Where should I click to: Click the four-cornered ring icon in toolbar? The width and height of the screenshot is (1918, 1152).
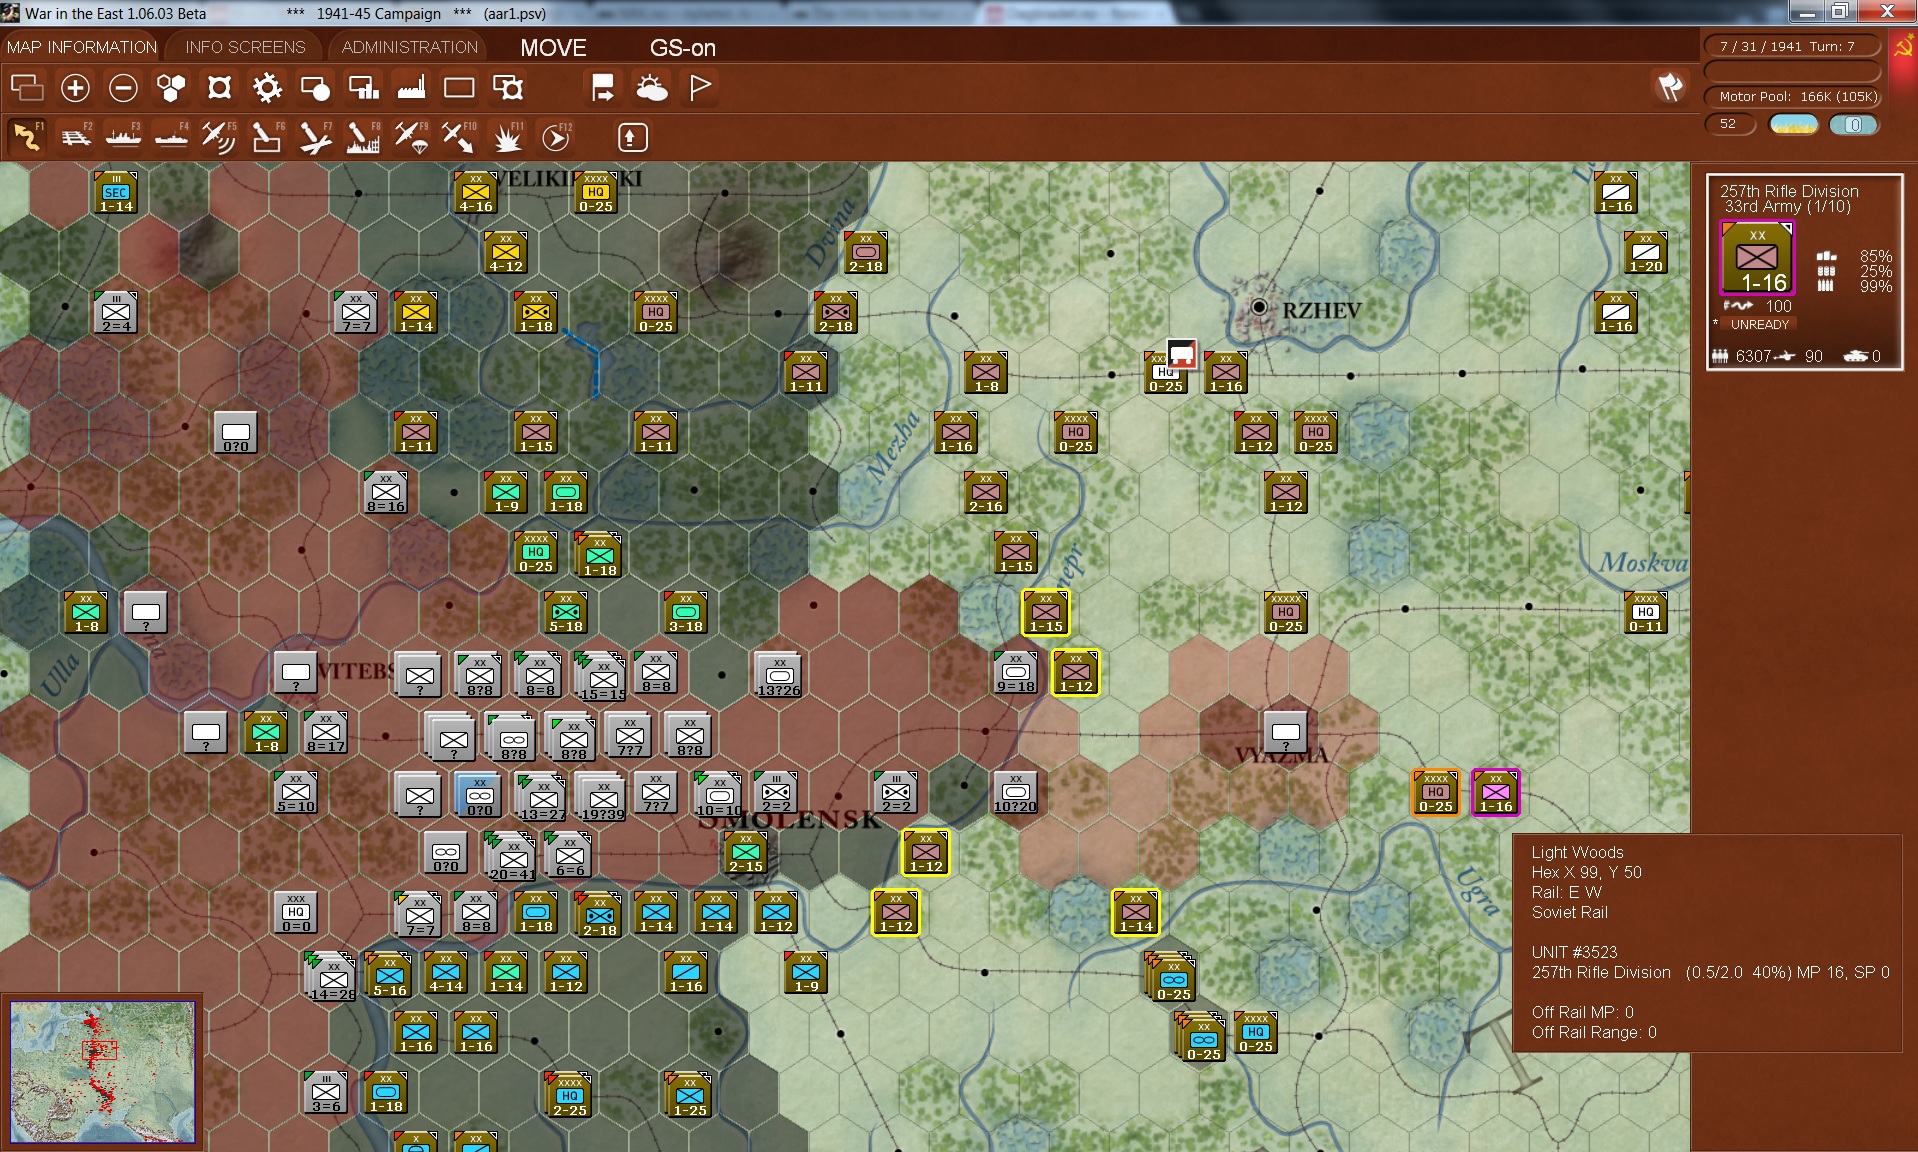point(219,88)
